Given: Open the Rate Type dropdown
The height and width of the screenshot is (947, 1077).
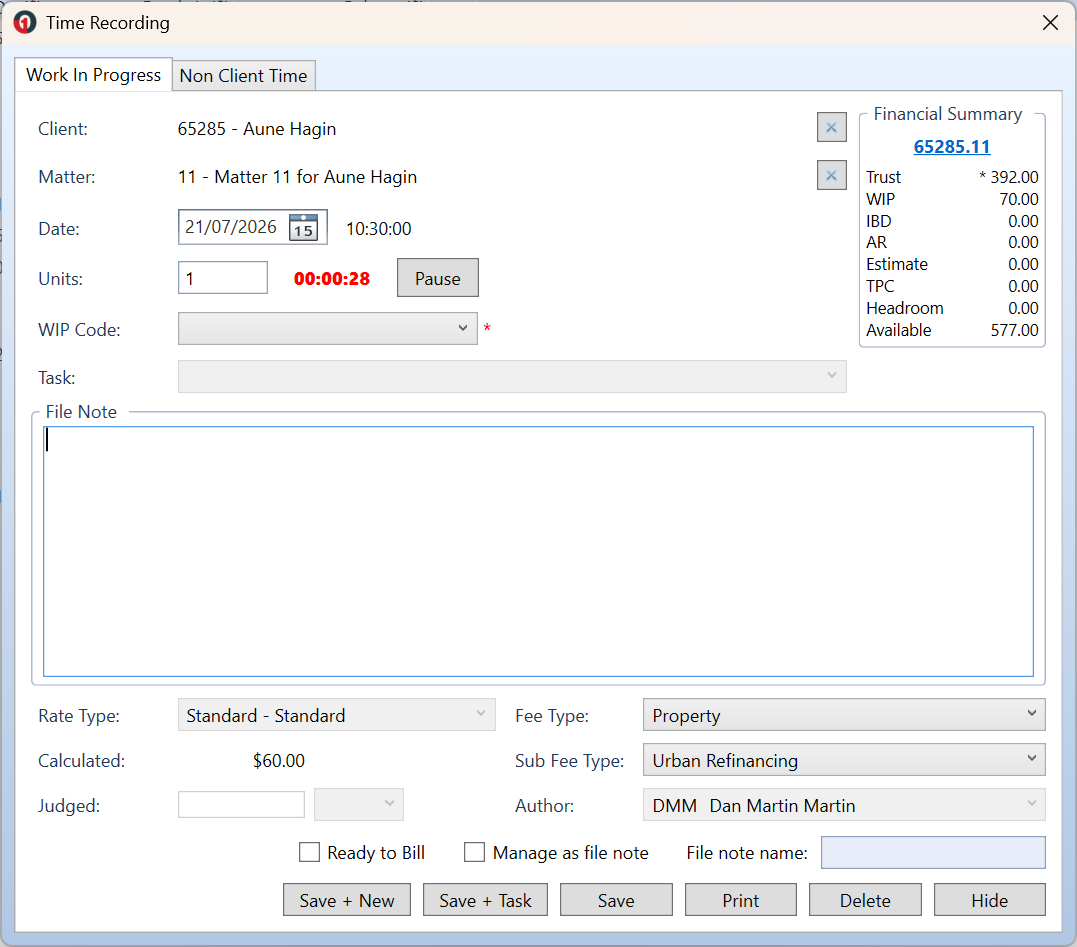Looking at the screenshot, I should click(337, 715).
